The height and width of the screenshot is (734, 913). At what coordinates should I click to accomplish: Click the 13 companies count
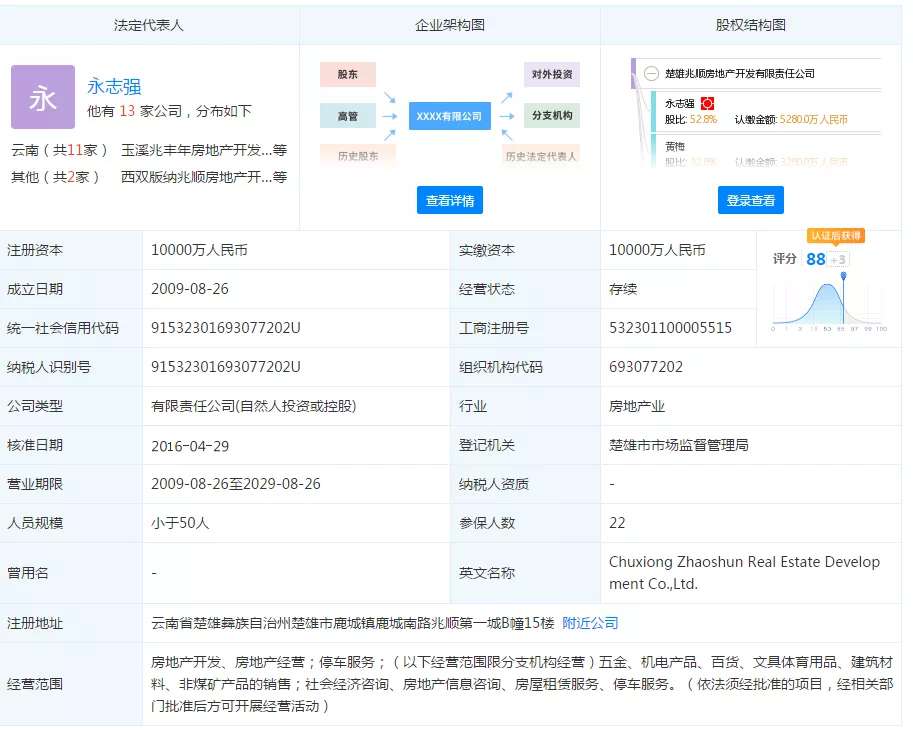(127, 111)
